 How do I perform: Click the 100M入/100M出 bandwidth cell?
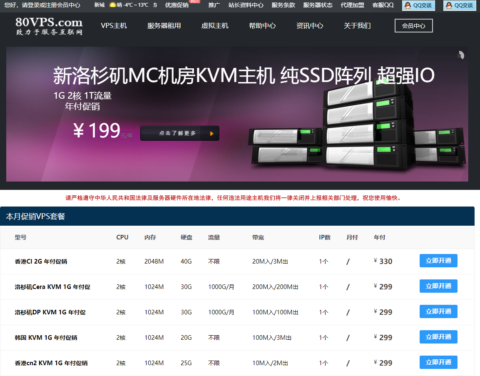tap(275, 312)
